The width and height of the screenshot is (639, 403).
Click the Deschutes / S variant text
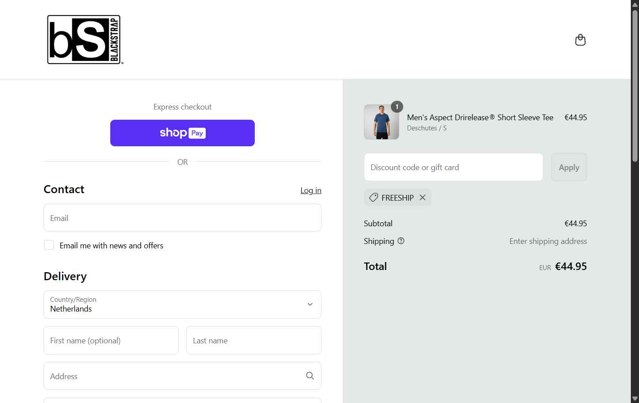pos(426,128)
